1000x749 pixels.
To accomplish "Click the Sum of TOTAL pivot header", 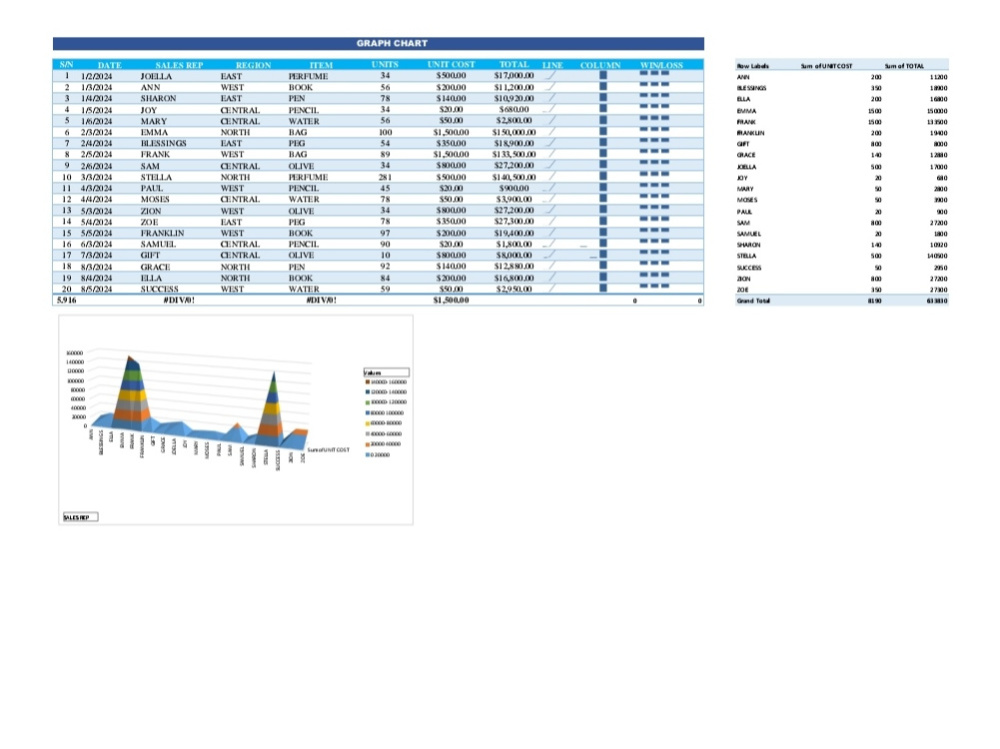I will (x=904, y=66).
